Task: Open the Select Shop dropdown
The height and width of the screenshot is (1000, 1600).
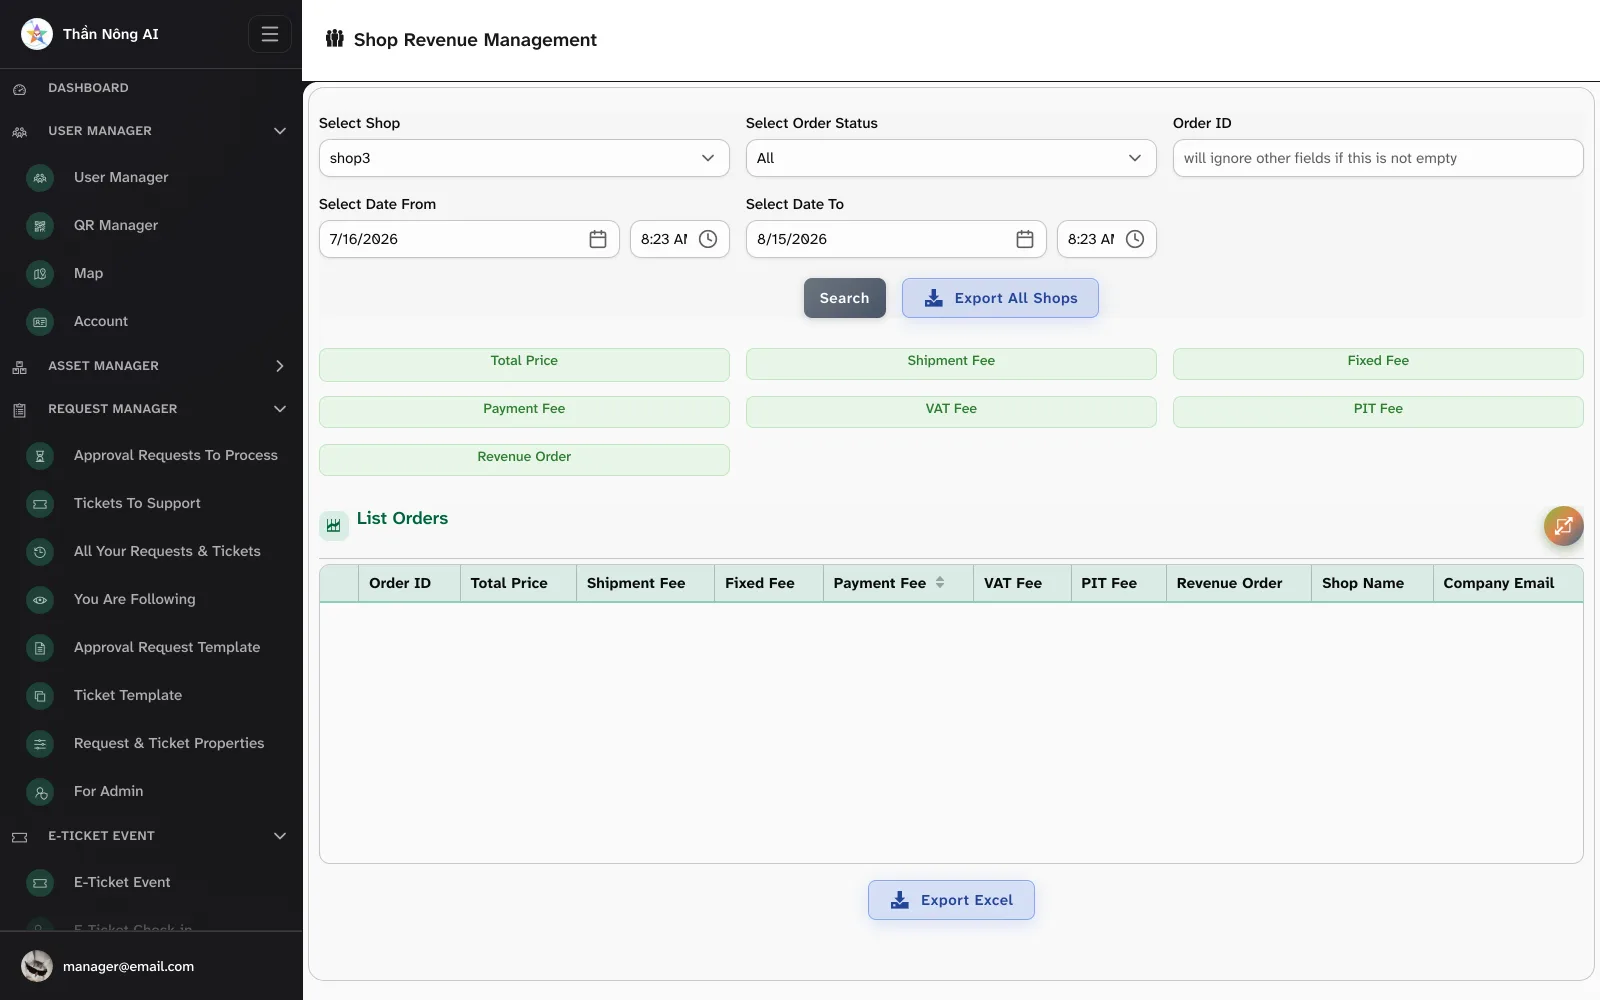Action: [x=524, y=158]
